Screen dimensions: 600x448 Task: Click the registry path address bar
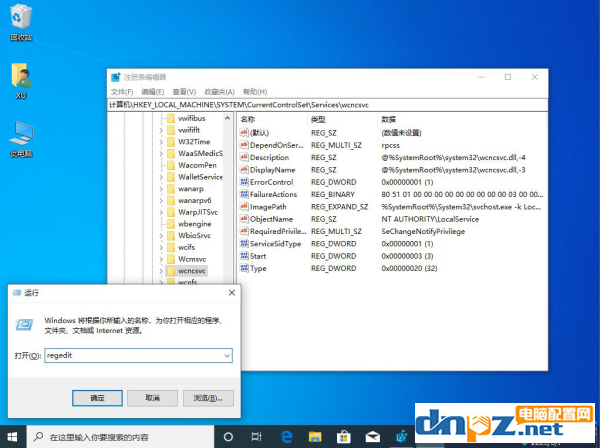pos(327,105)
